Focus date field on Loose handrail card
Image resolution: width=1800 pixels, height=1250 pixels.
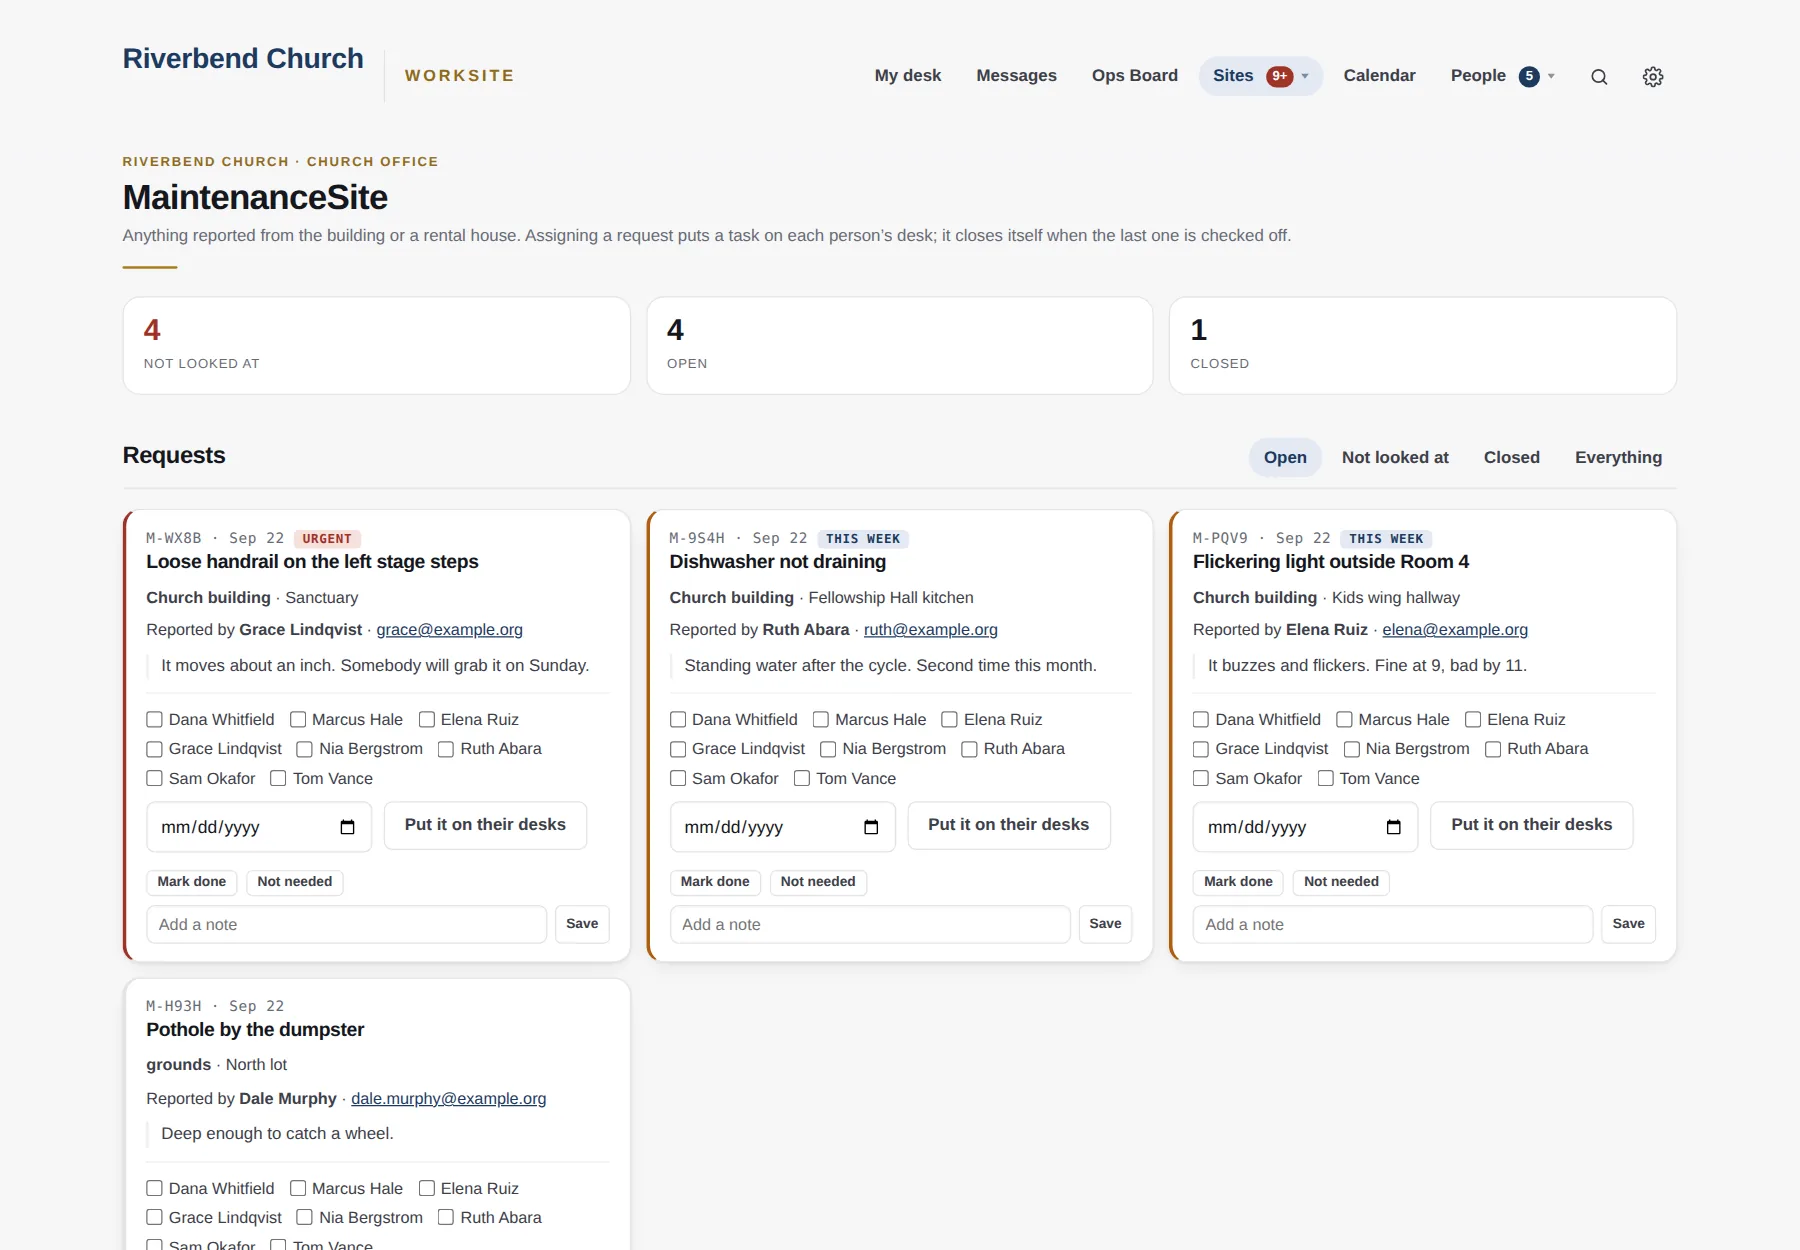click(259, 827)
